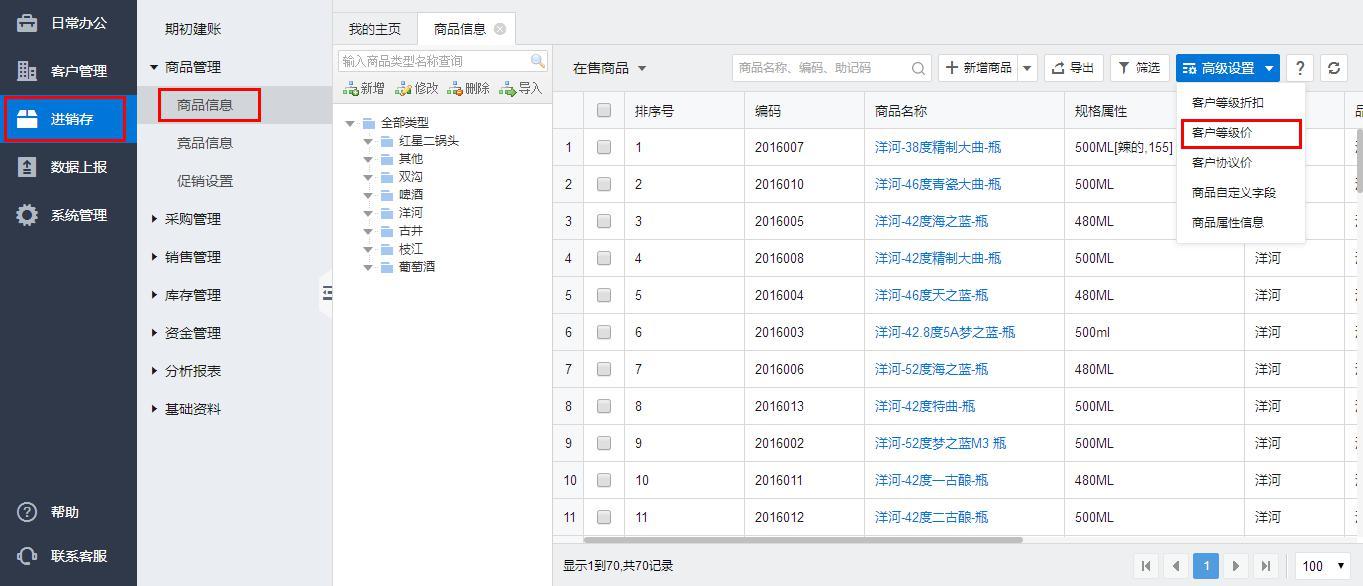The width and height of the screenshot is (1363, 586).
Task: Click the search magnifier in product search
Action: click(x=918, y=68)
